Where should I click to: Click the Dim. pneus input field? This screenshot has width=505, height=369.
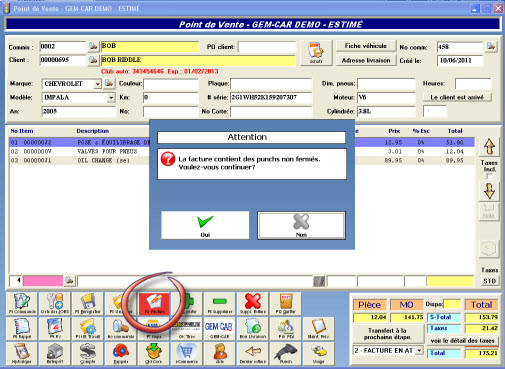[x=386, y=84]
